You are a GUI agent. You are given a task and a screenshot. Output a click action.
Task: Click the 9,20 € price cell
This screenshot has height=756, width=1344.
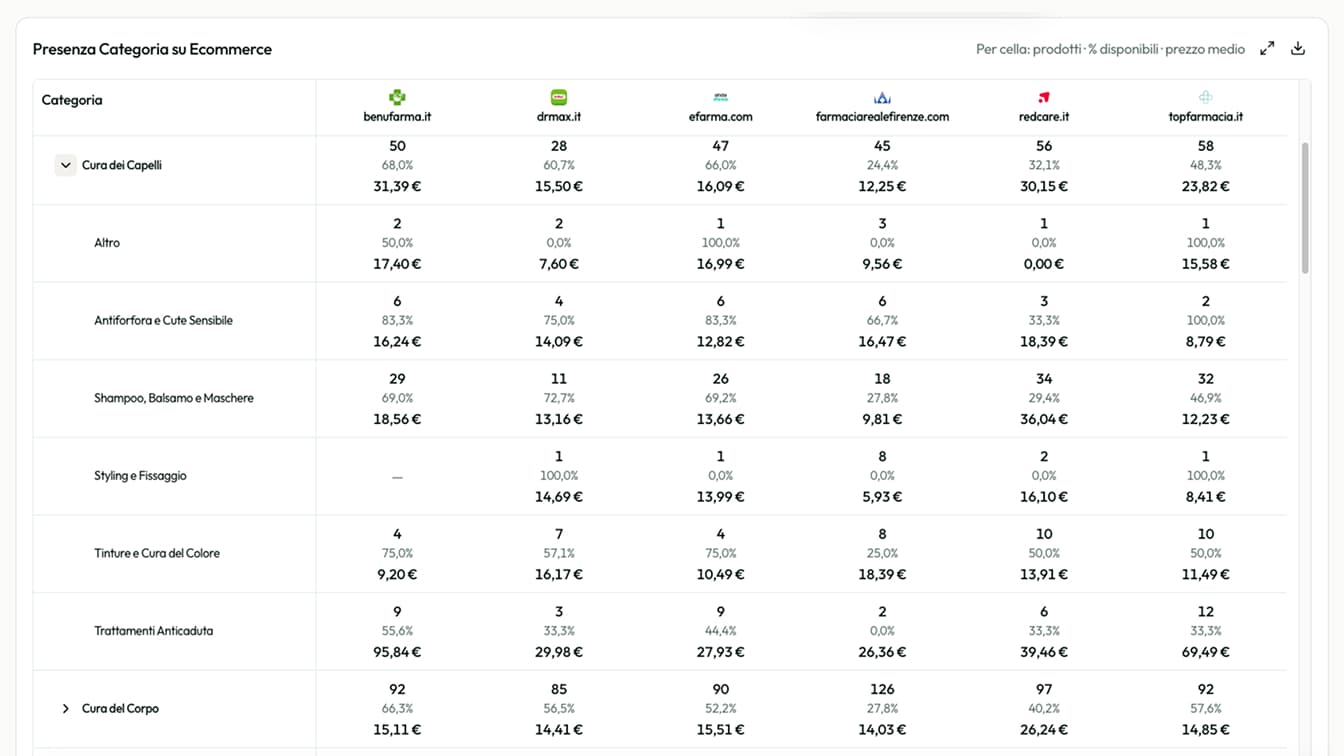coord(397,575)
